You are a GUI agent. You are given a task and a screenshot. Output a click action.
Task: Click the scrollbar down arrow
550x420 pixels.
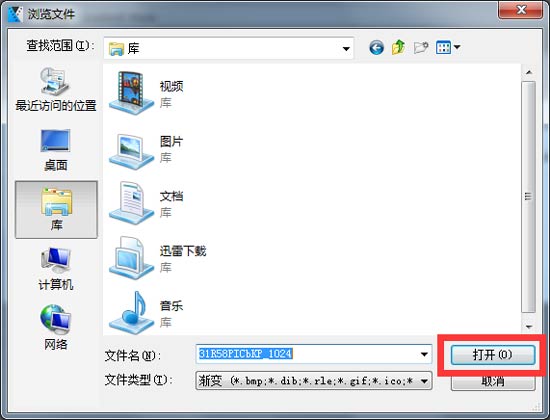click(529, 327)
